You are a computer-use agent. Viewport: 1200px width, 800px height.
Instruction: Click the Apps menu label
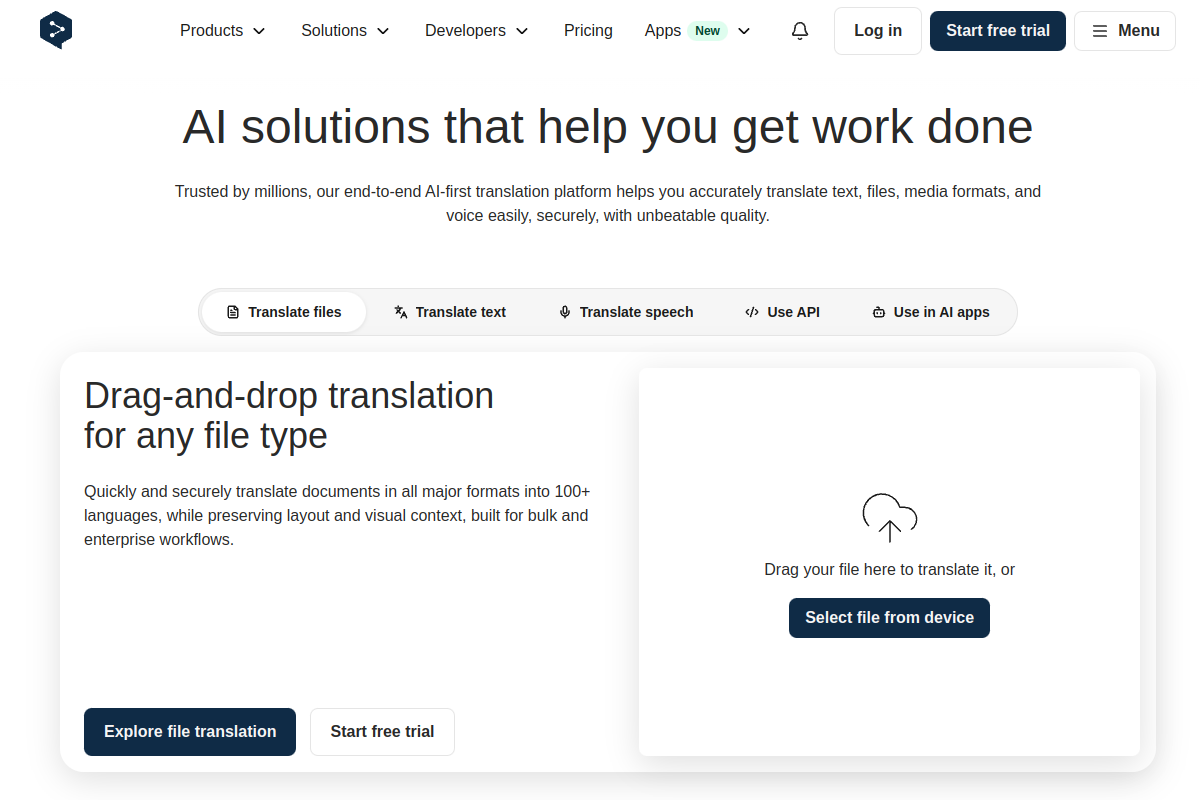[x=663, y=31]
